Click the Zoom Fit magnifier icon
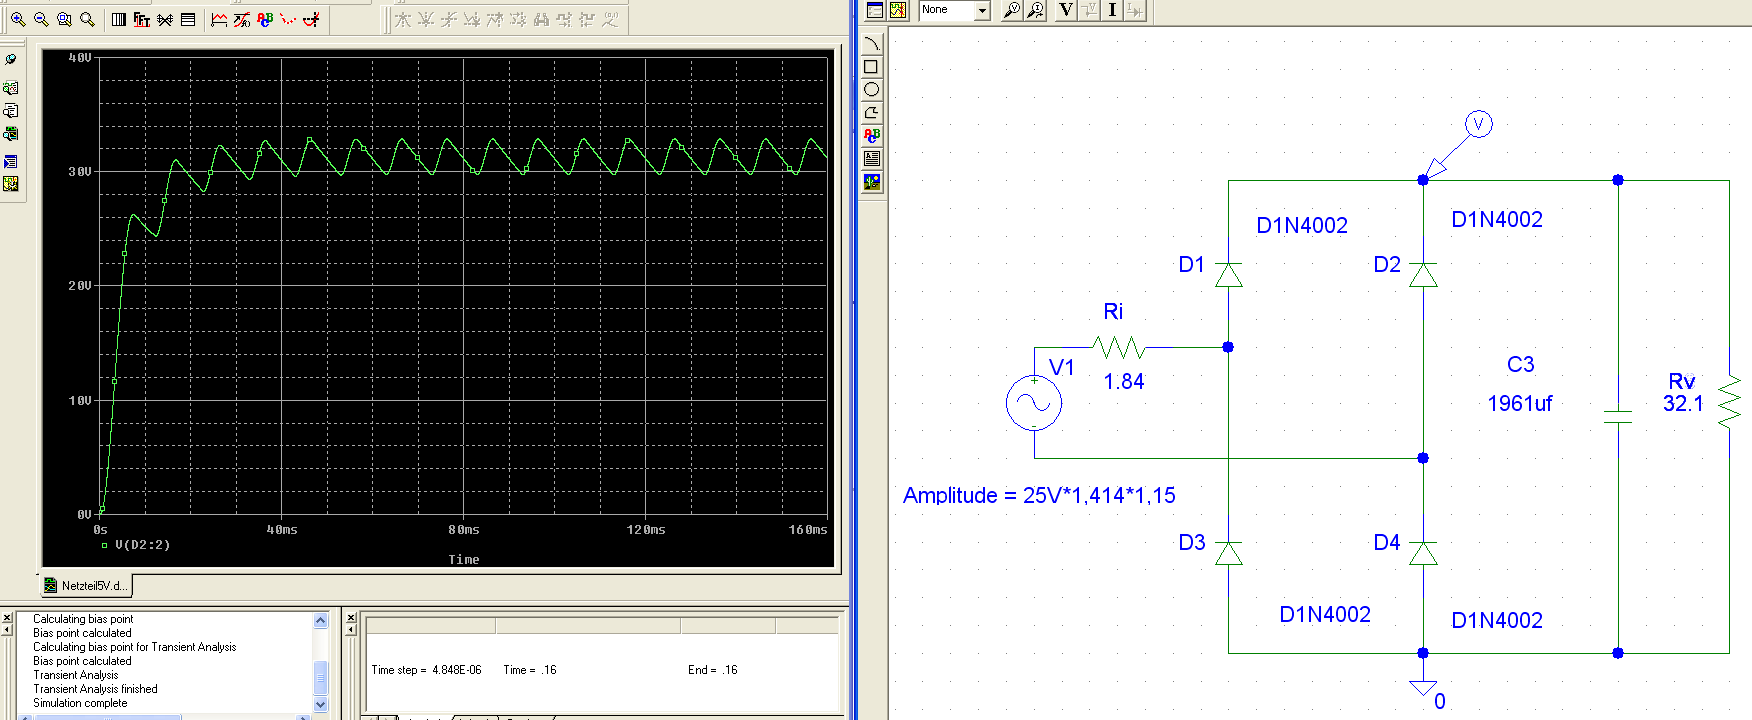The width and height of the screenshot is (1752, 720). (87, 19)
